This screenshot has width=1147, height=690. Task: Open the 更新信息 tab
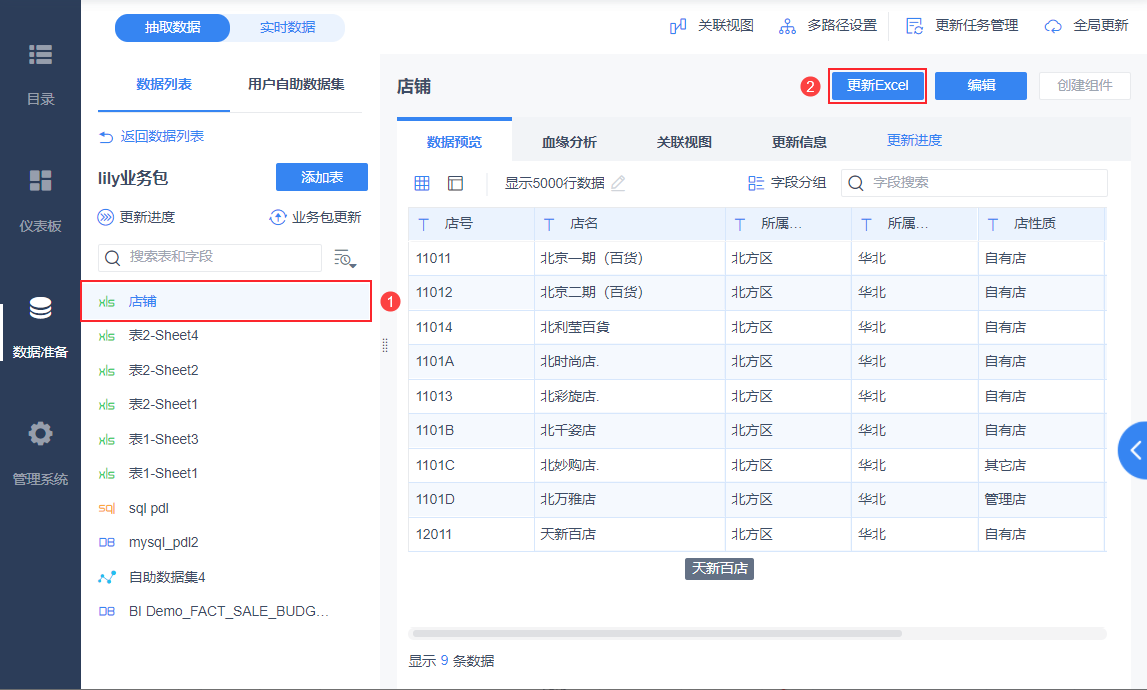point(799,142)
